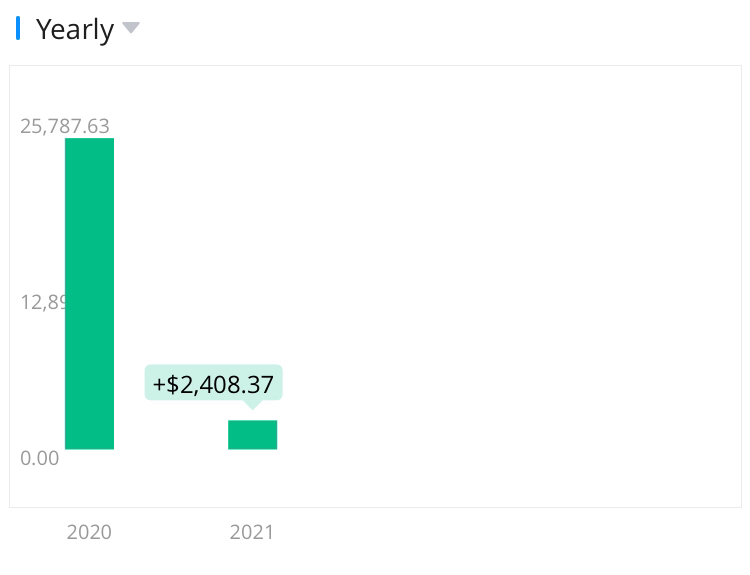Click the middle of the tall 2020 bar

89,294
